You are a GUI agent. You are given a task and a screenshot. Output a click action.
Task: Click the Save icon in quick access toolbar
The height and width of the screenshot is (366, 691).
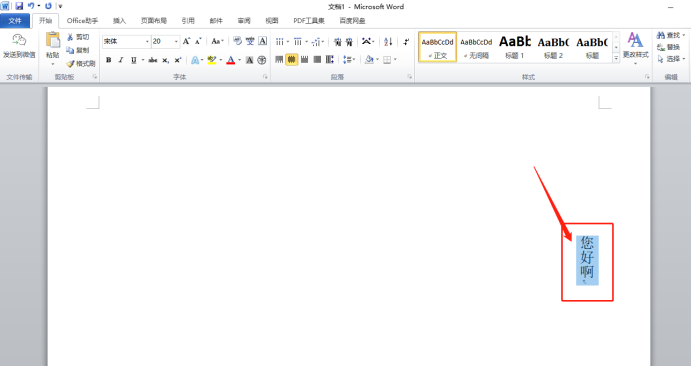point(19,6)
